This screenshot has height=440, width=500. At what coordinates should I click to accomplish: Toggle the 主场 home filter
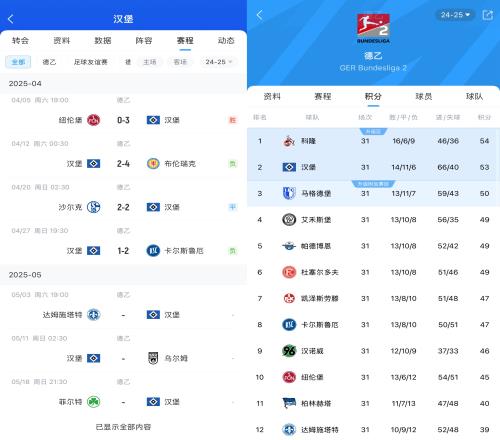pyautogui.click(x=150, y=62)
